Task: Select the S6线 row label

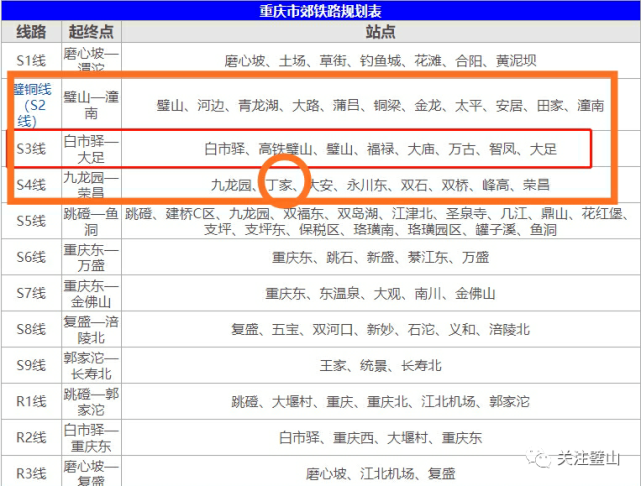Action: [x=31, y=257]
